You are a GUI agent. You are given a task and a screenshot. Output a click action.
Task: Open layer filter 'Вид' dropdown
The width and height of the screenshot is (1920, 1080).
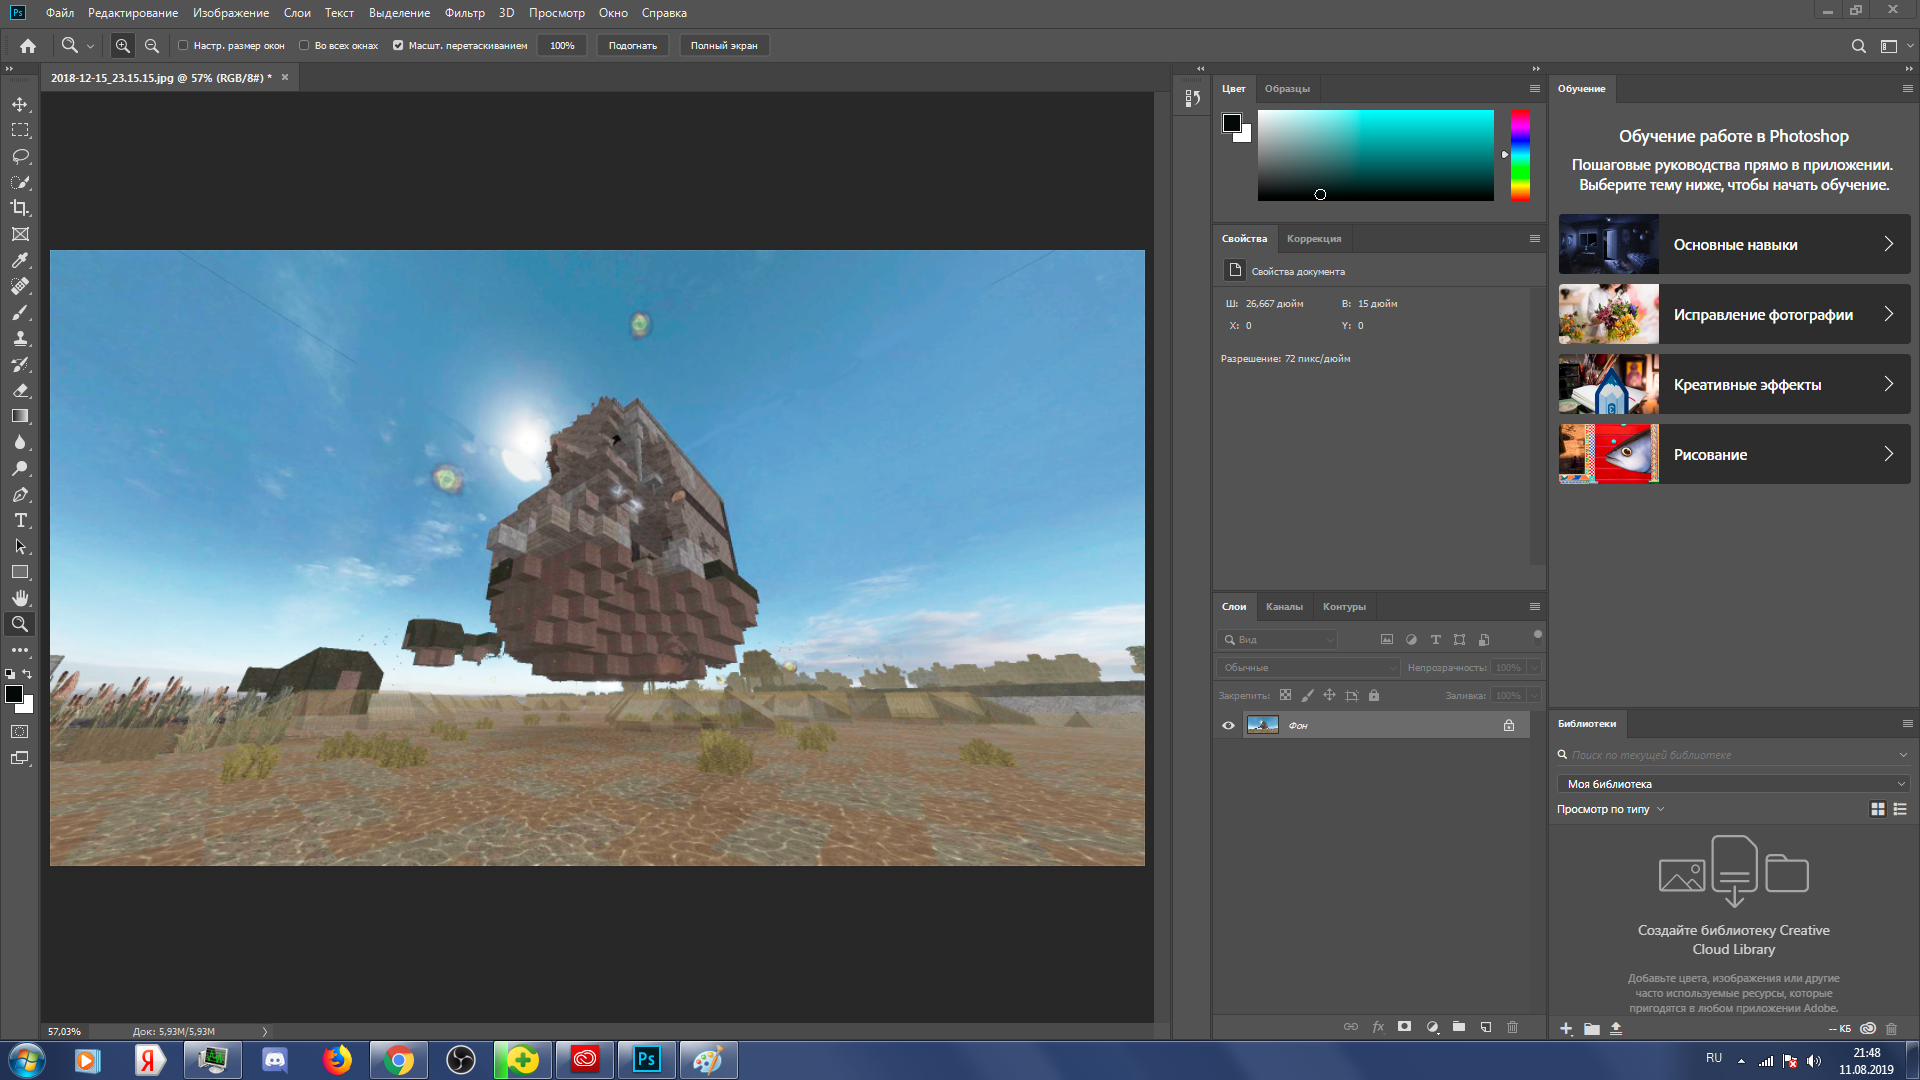pyautogui.click(x=1278, y=639)
